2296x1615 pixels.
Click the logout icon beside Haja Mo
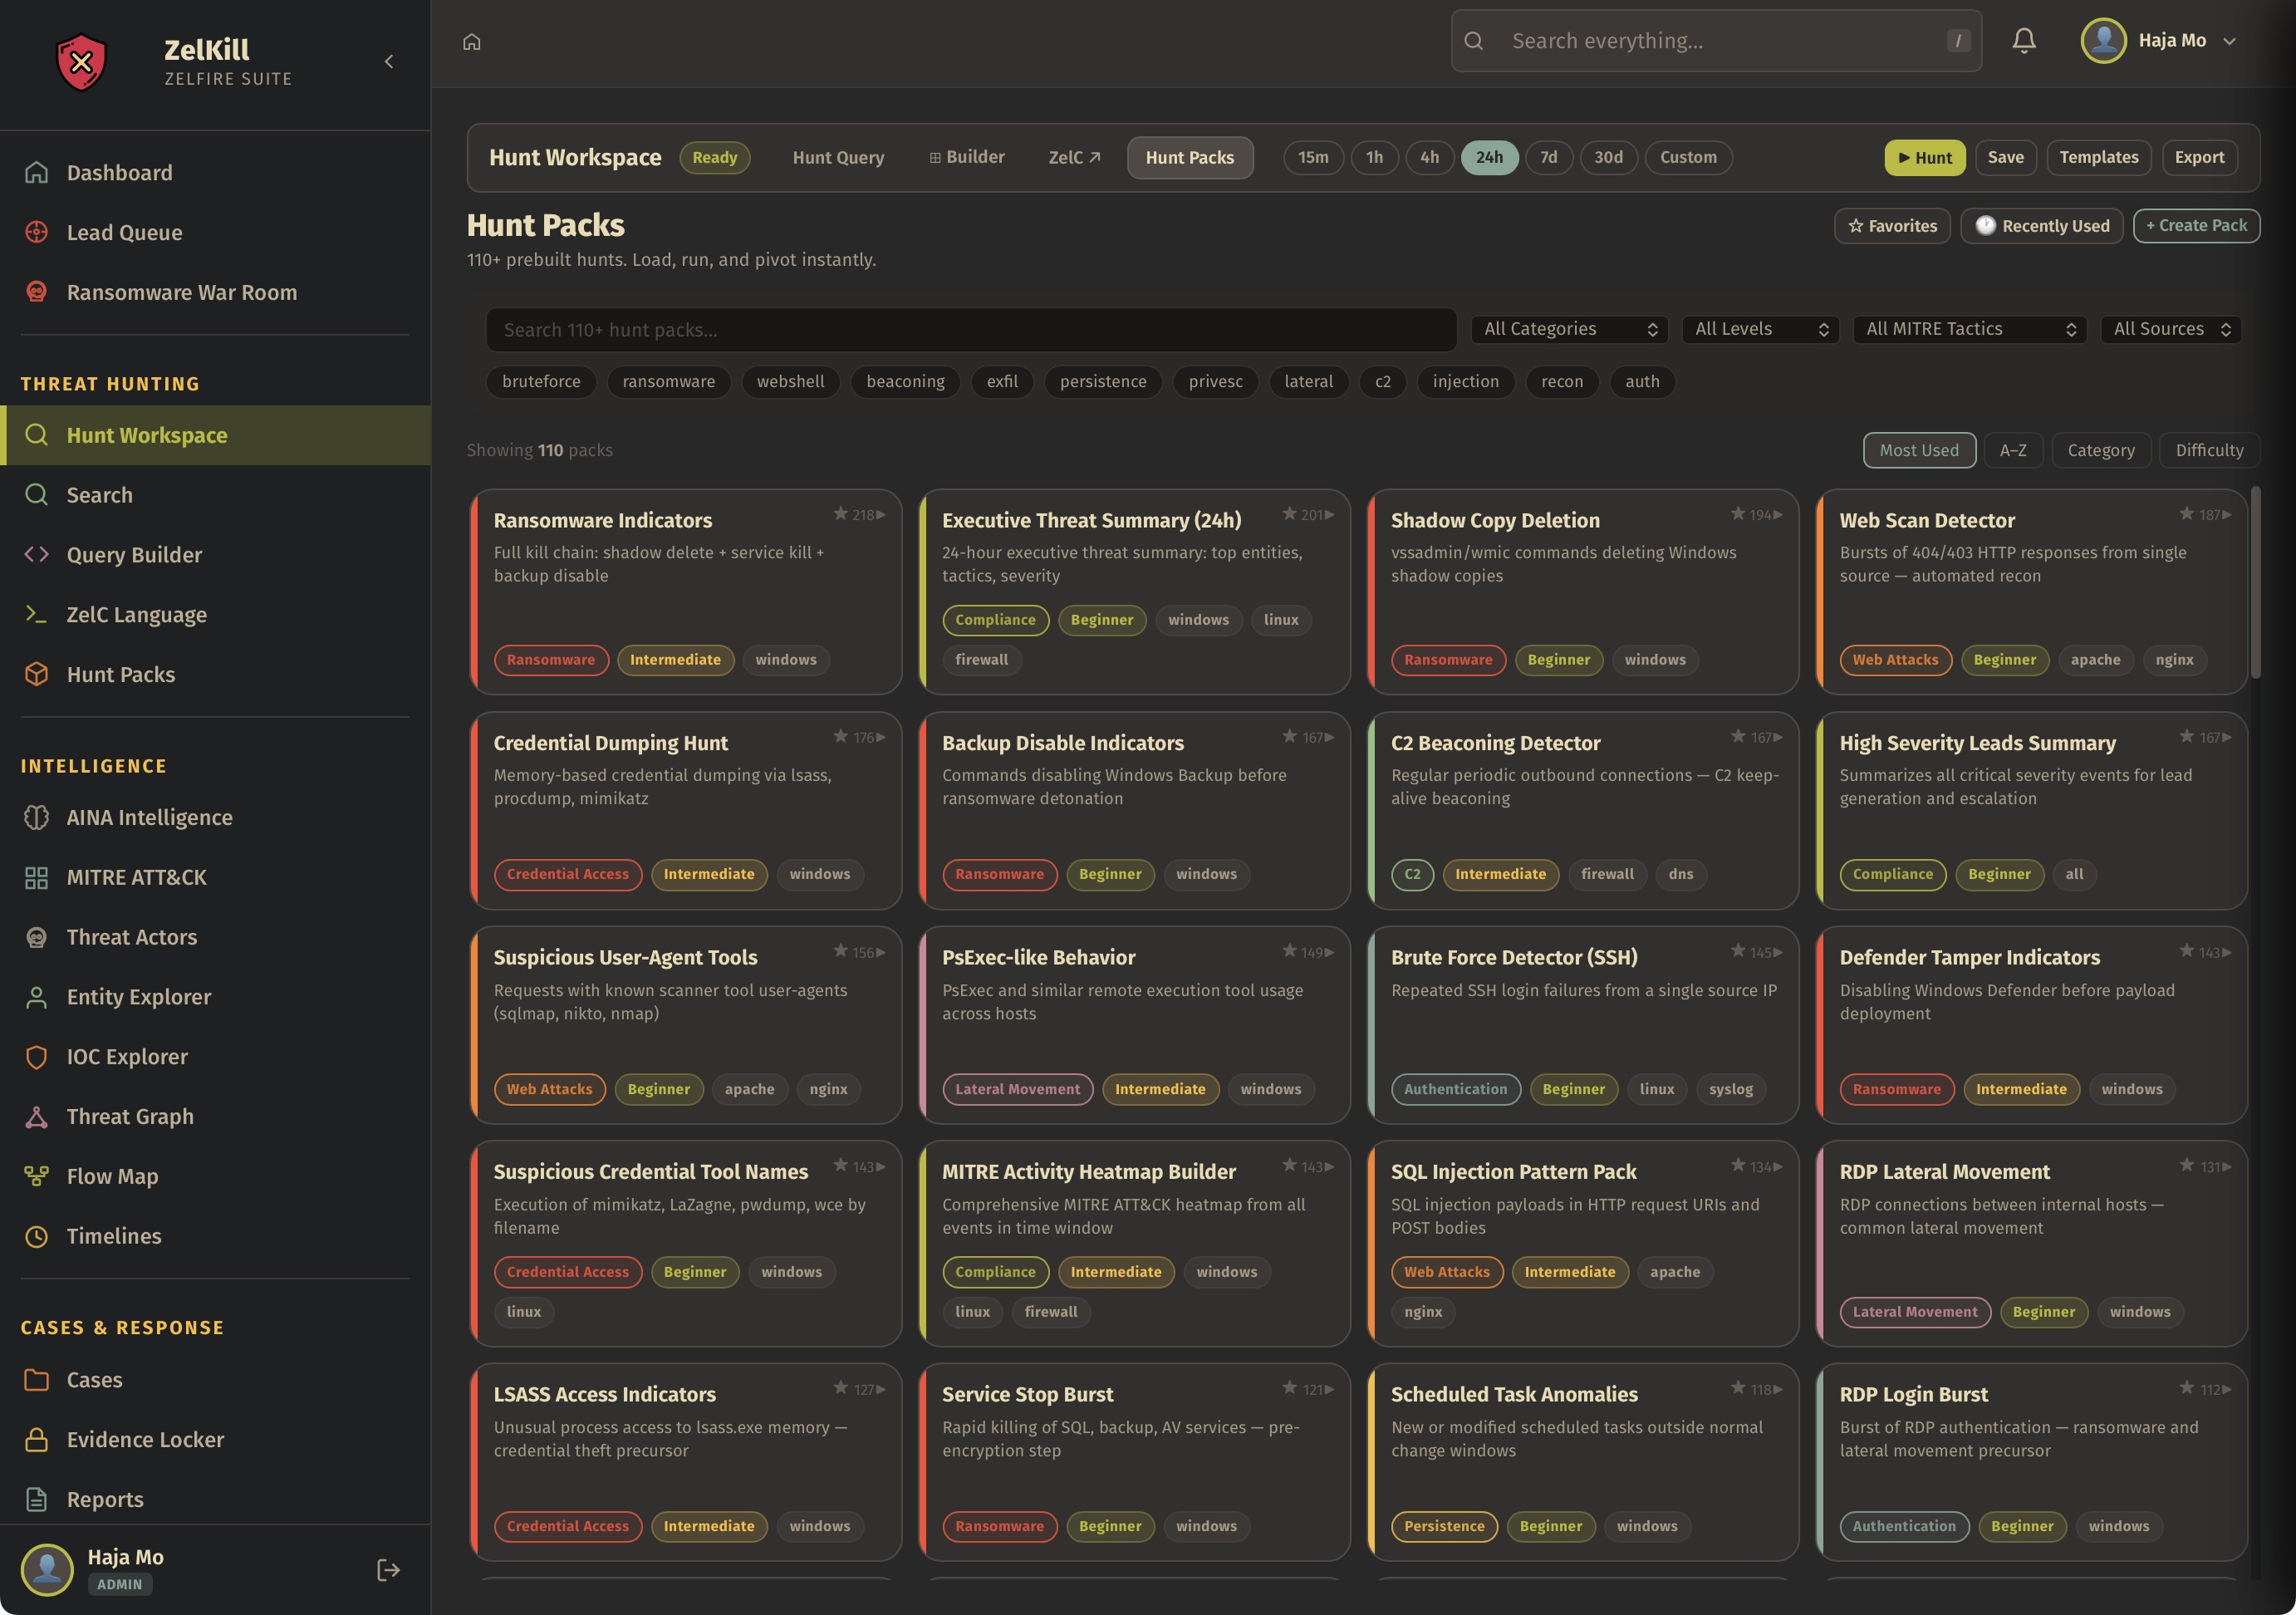pyautogui.click(x=388, y=1569)
